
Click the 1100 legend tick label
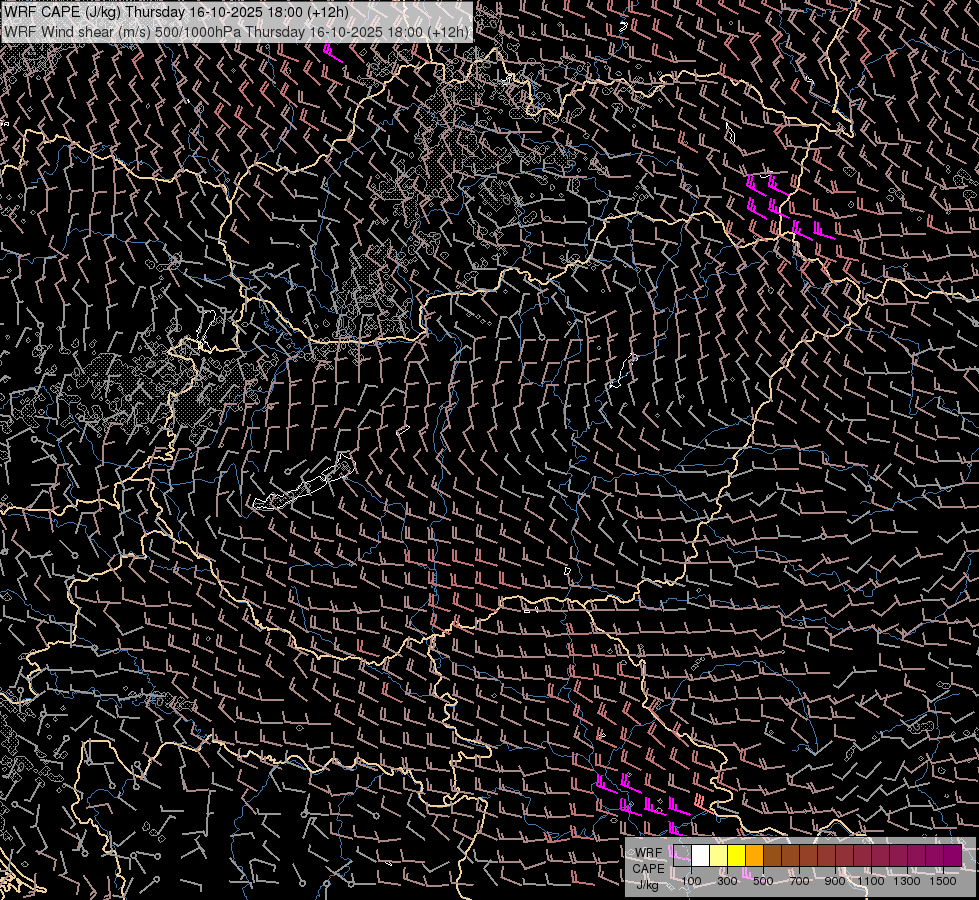pos(871,881)
